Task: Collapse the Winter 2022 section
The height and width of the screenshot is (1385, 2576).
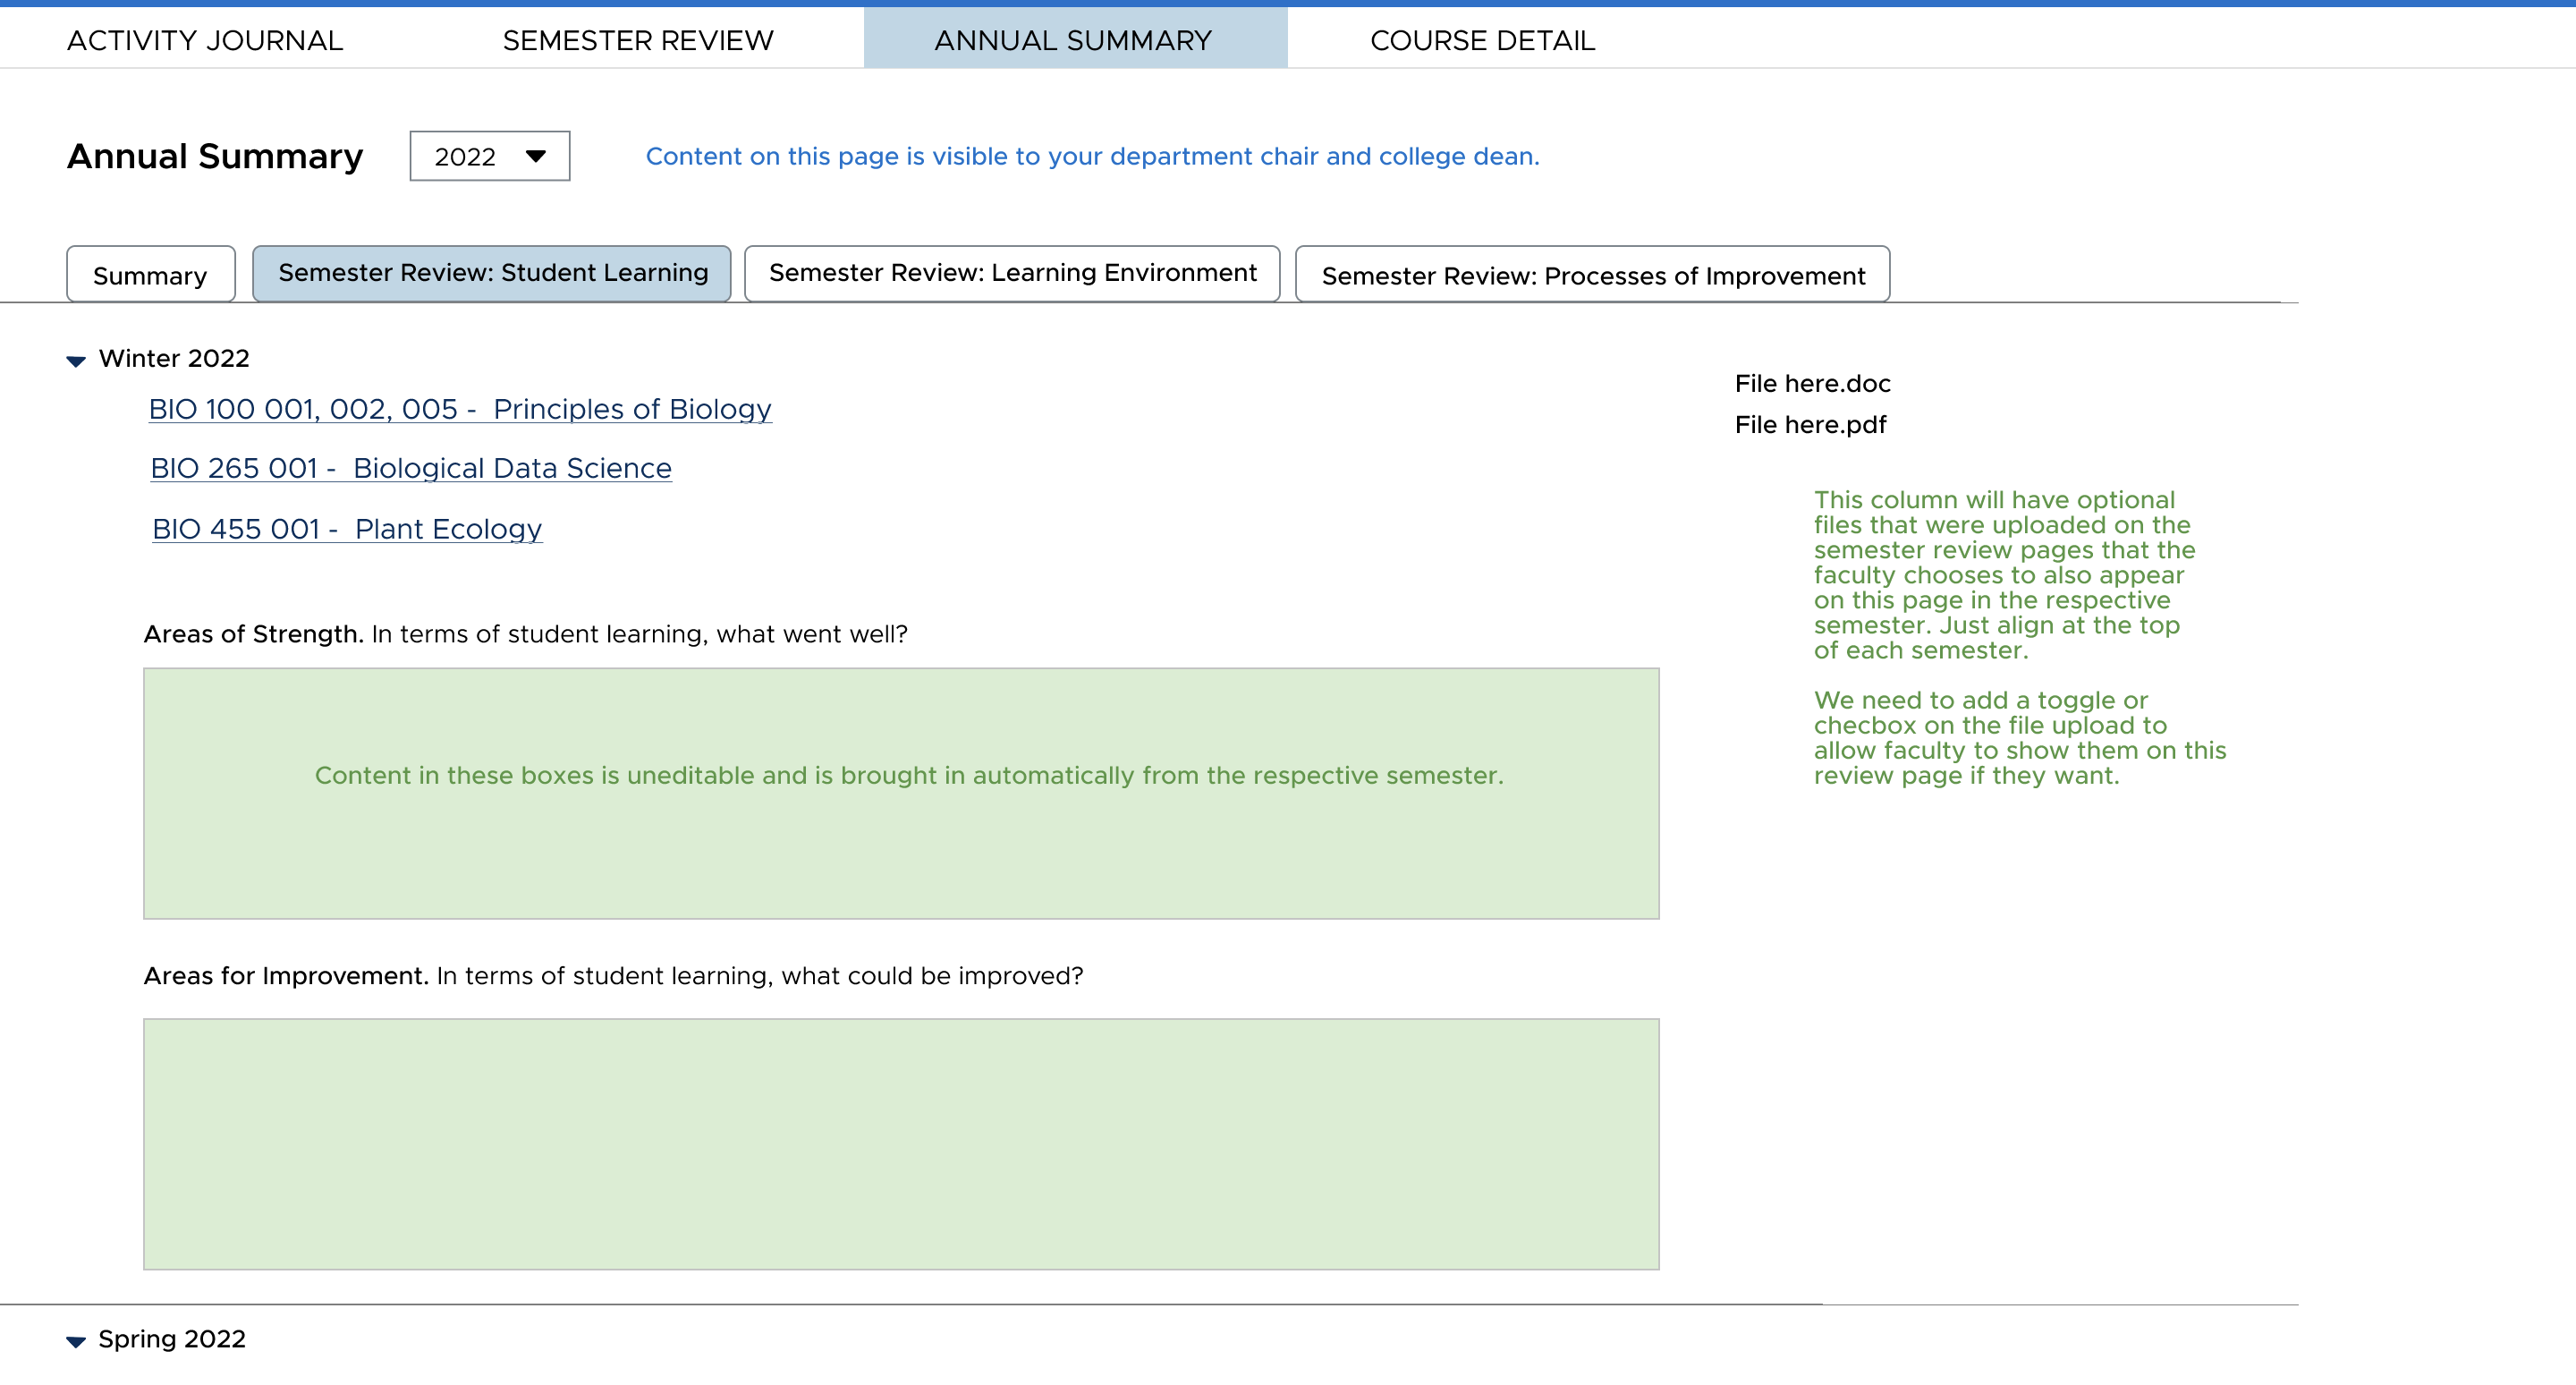Action: coord(76,361)
